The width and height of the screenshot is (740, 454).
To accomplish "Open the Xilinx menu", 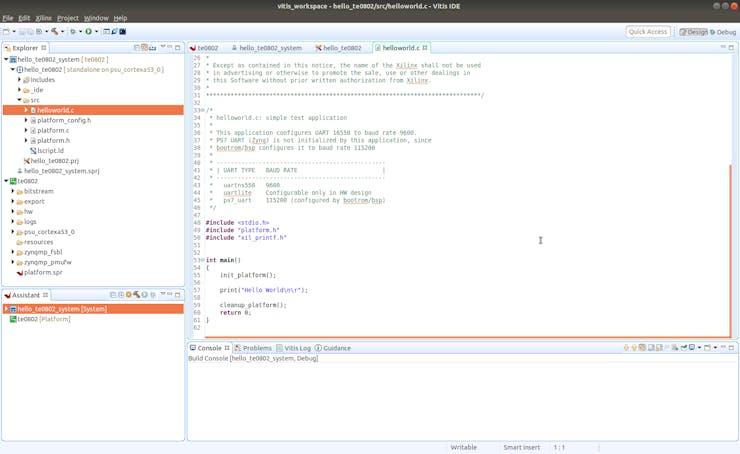I will (x=43, y=18).
